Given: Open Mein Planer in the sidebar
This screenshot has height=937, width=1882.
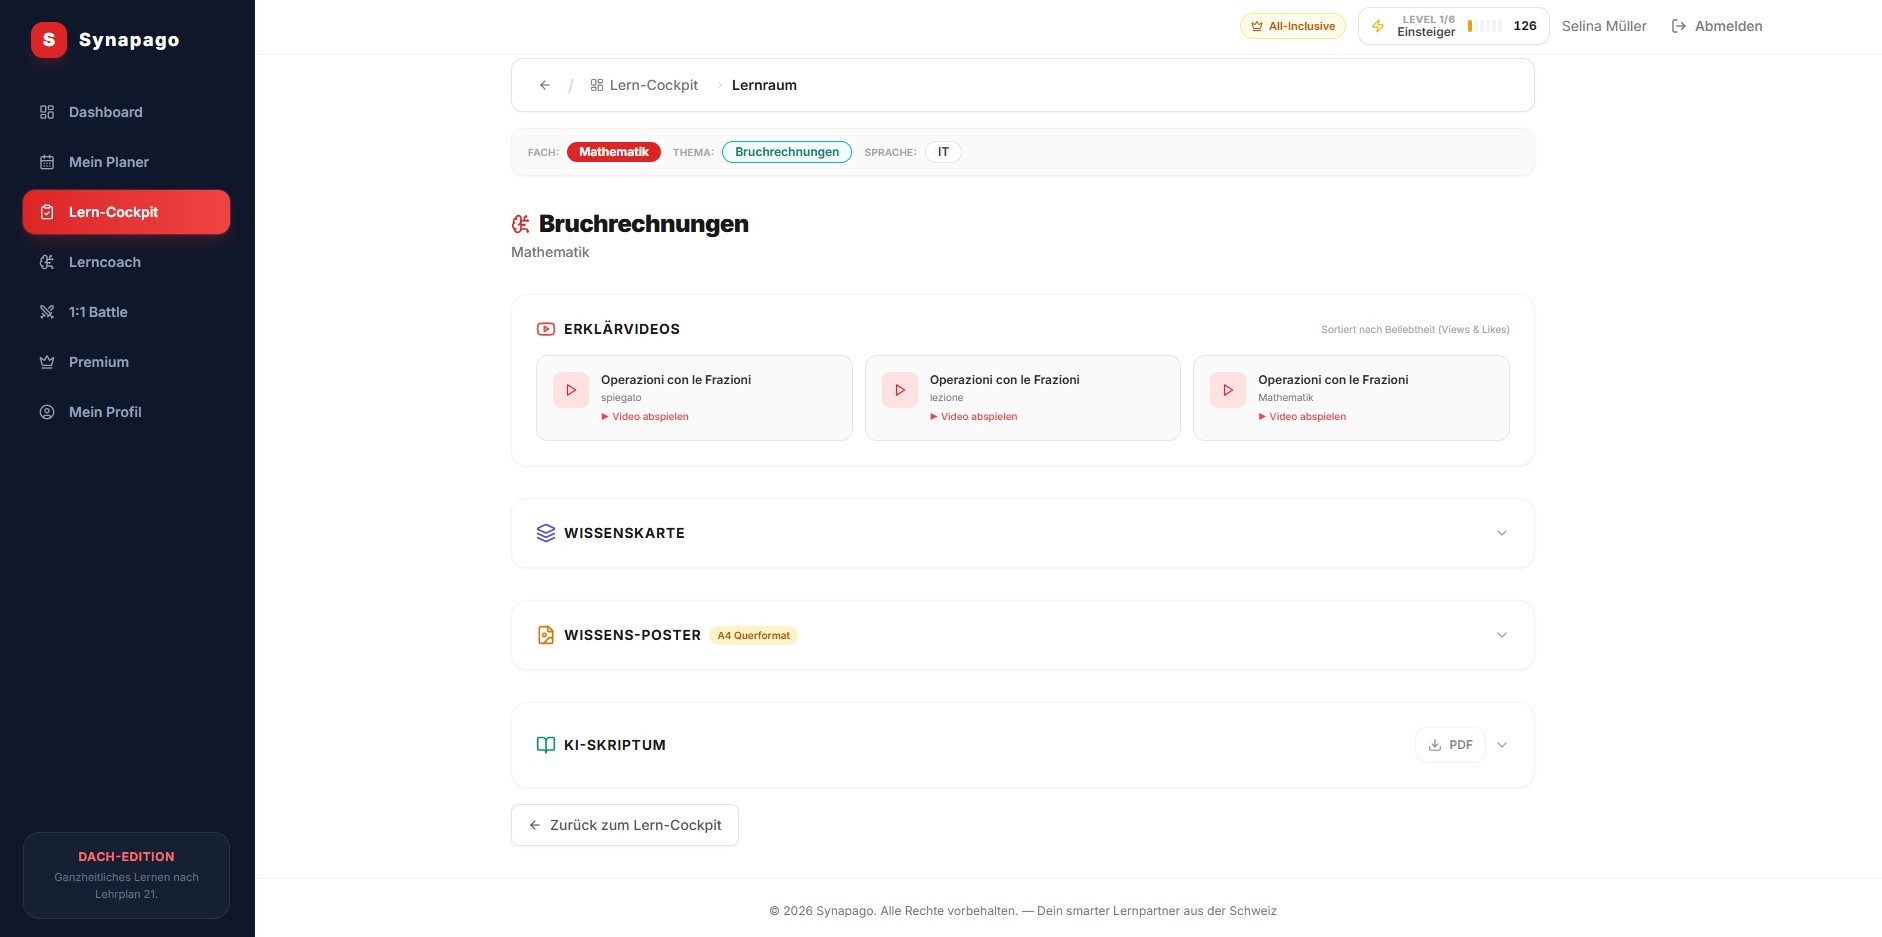Looking at the screenshot, I should [x=126, y=162].
